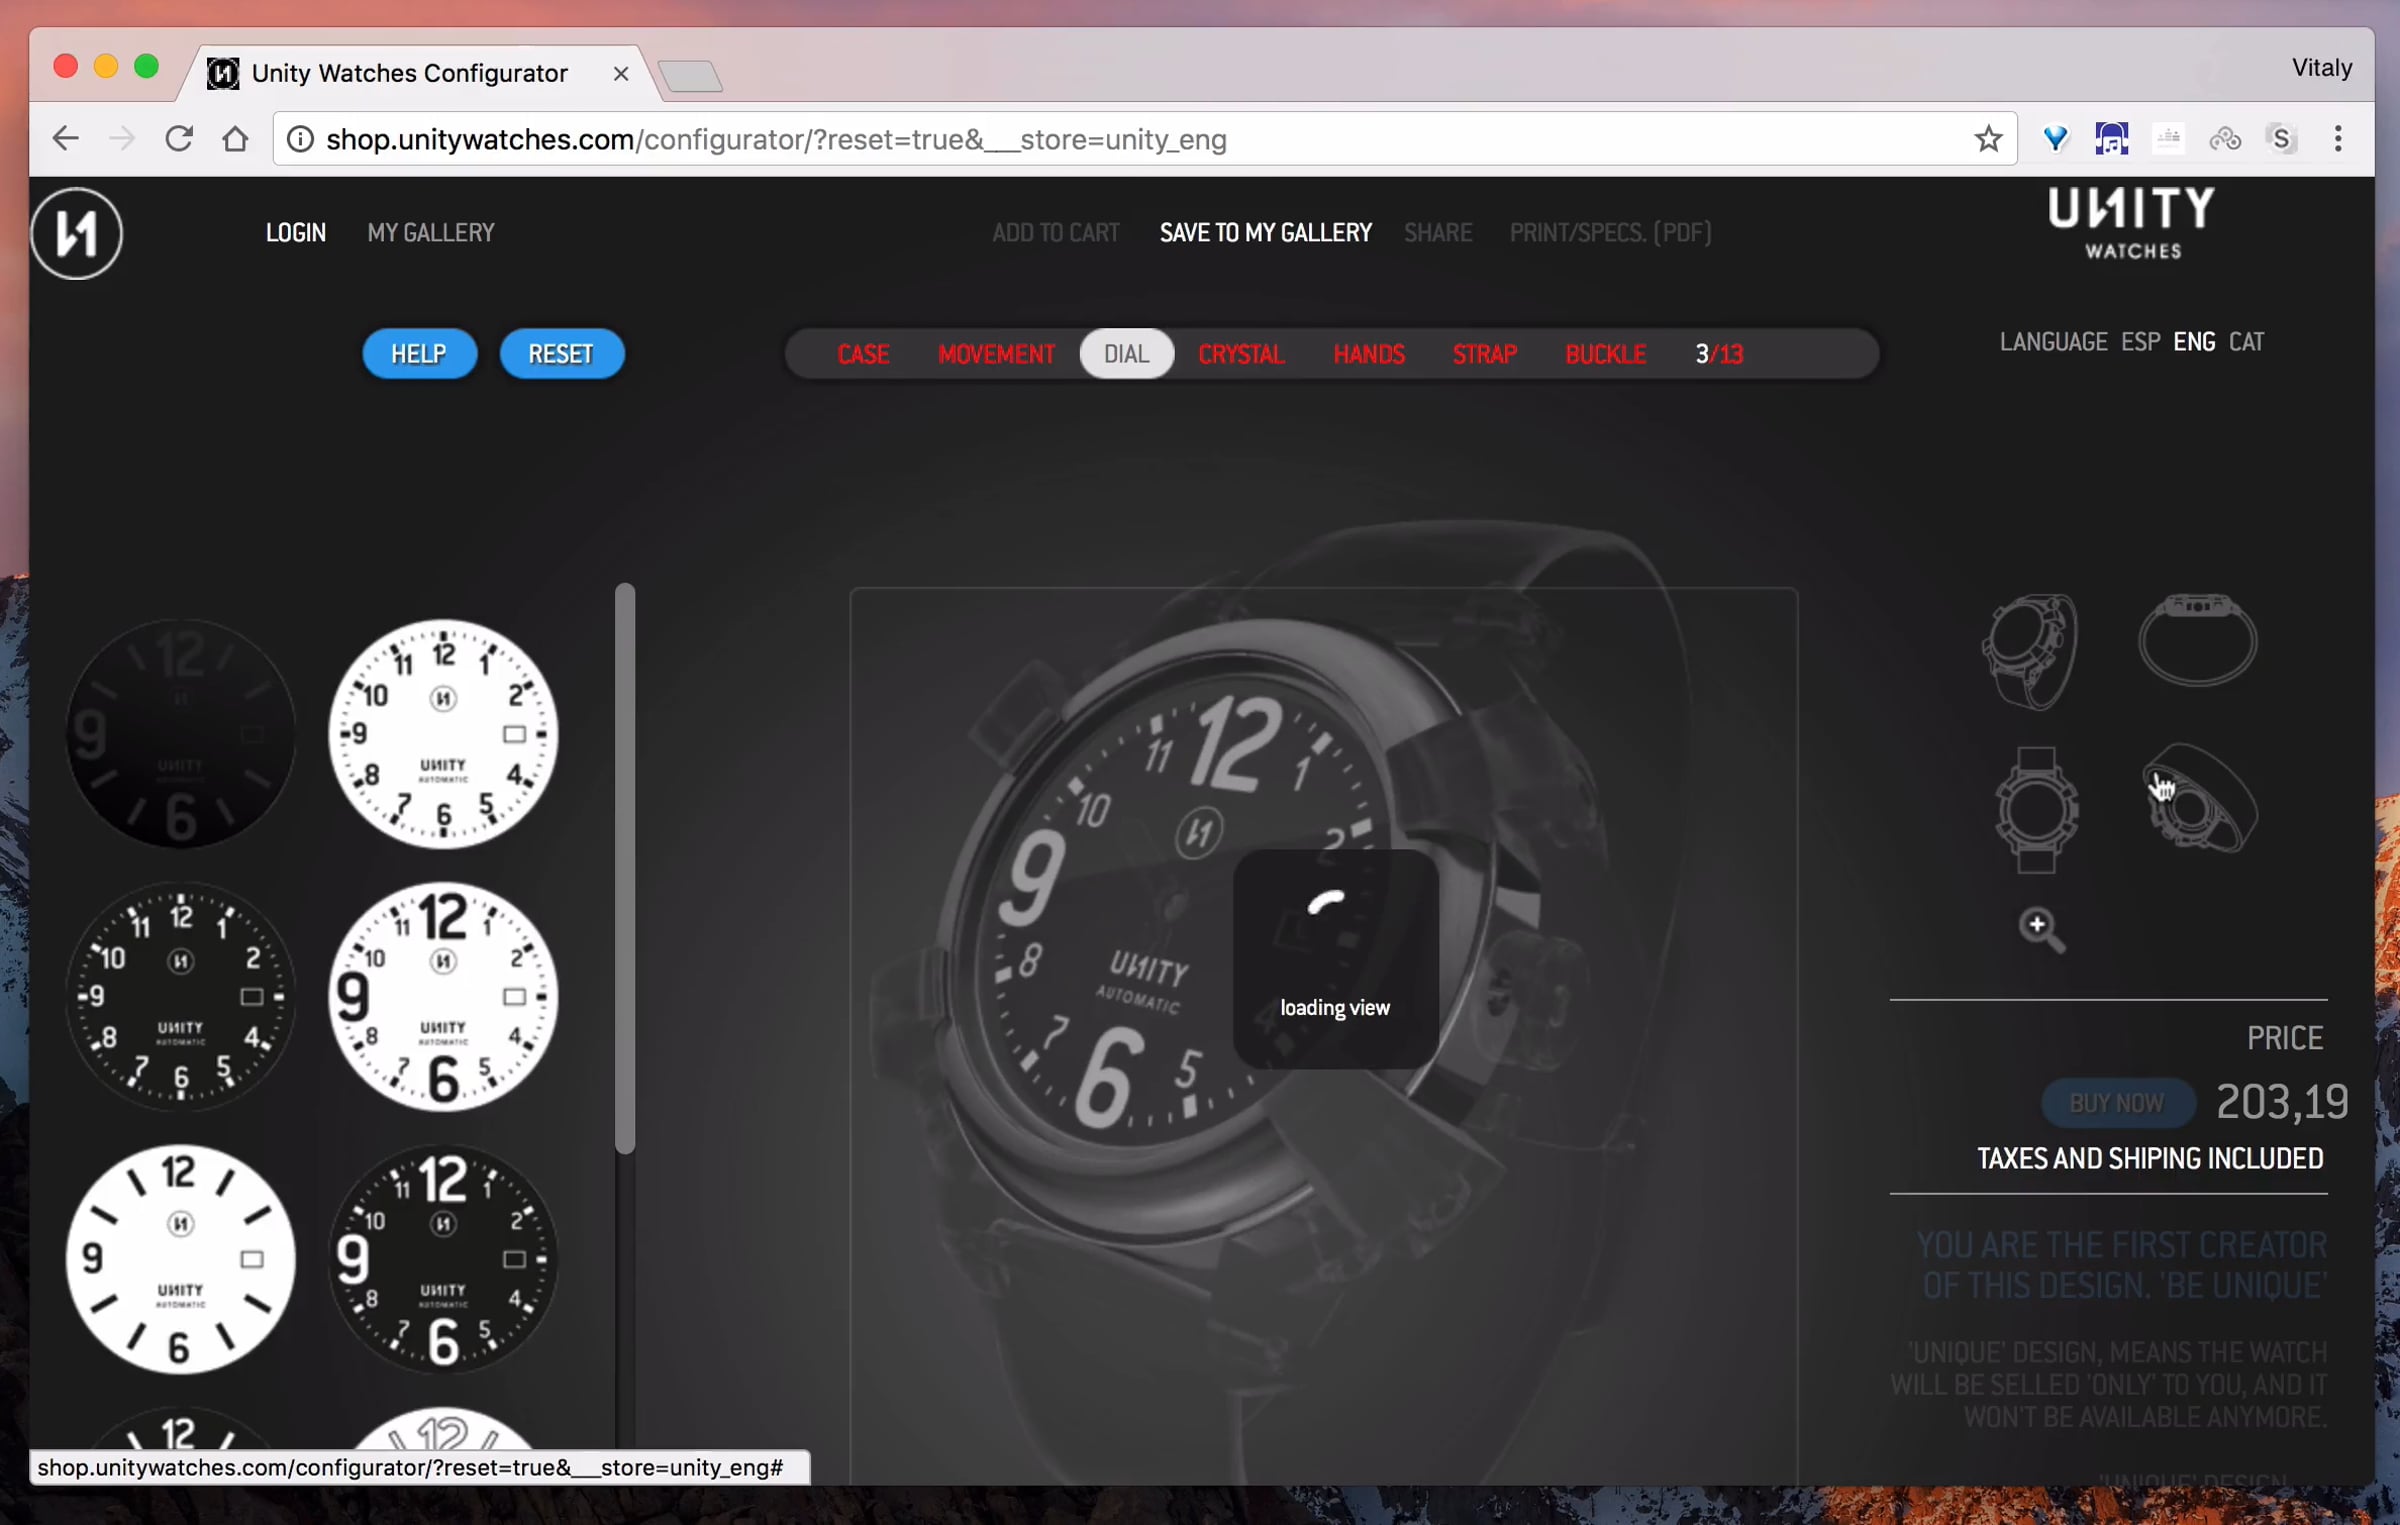Open a new browser tab
2400x1525 pixels.
tap(690, 75)
